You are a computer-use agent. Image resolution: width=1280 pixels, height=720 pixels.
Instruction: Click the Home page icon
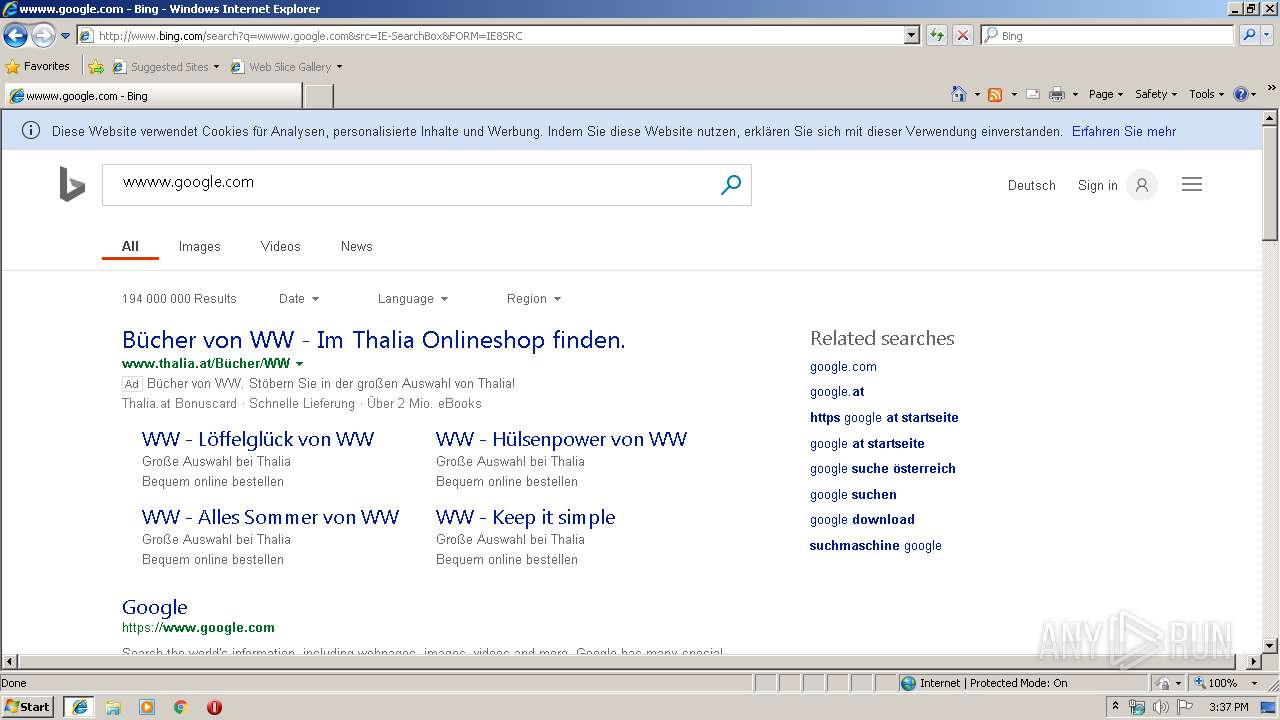pos(959,94)
